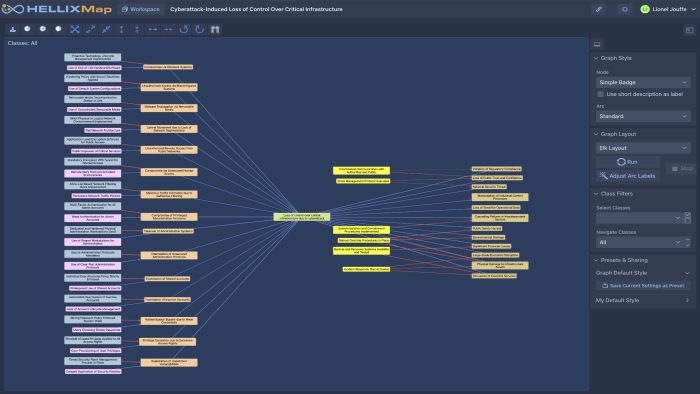The height and width of the screenshot is (394, 700).
Task: Rotate graph clockwise
Action: (200, 29)
